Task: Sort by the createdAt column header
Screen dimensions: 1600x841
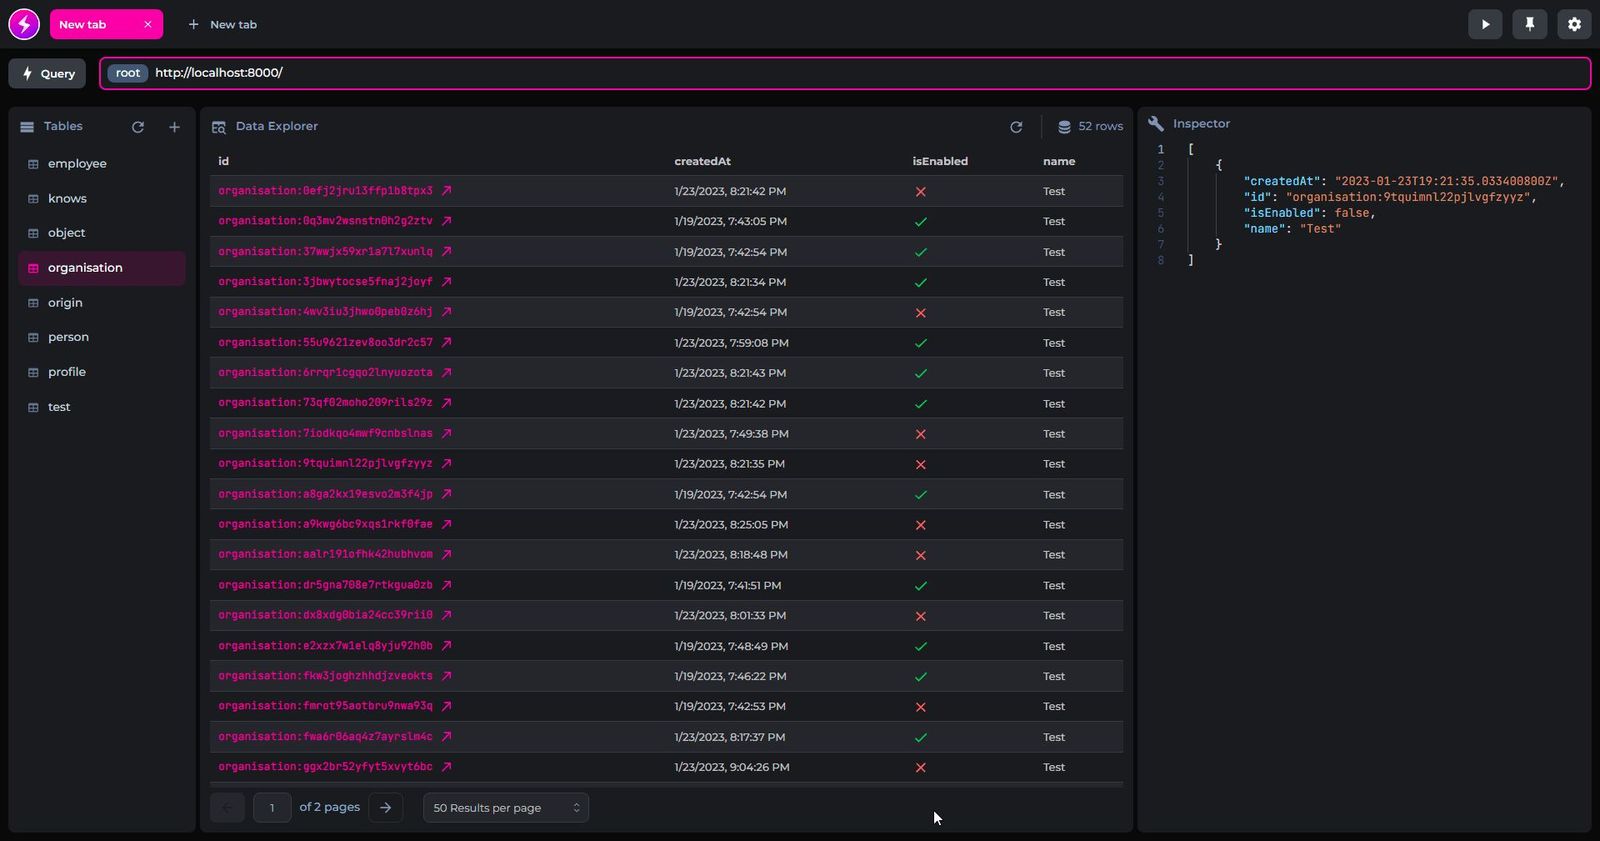Action: [x=702, y=161]
